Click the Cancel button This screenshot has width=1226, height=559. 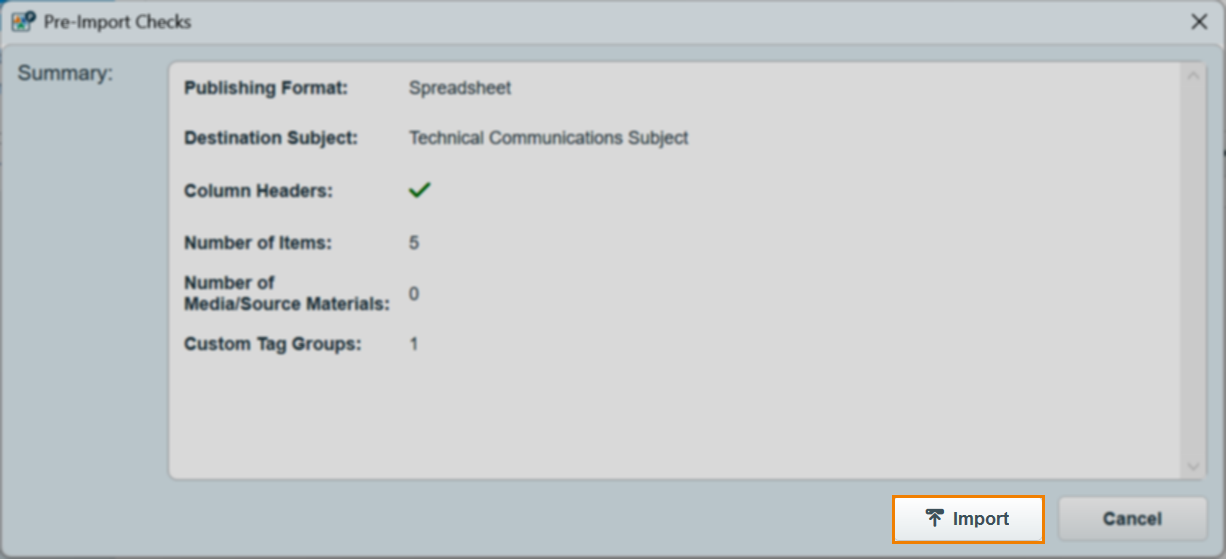click(1132, 519)
